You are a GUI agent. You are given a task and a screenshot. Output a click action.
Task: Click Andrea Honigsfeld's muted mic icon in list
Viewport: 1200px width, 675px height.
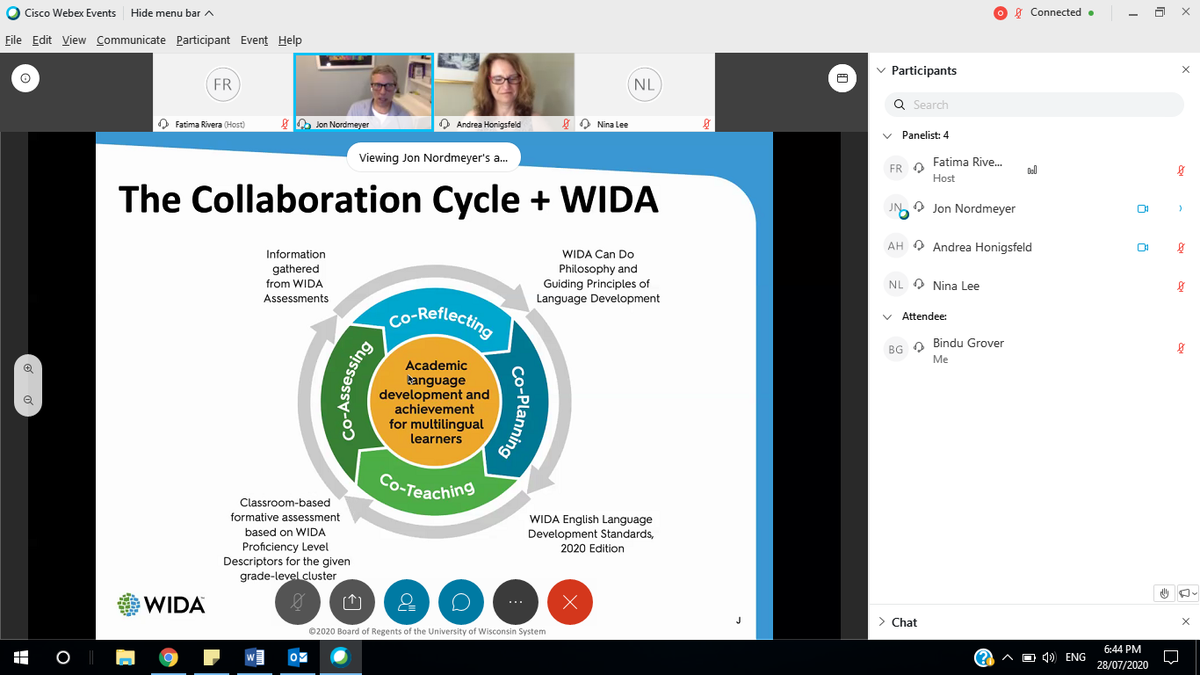pyautogui.click(x=1182, y=247)
